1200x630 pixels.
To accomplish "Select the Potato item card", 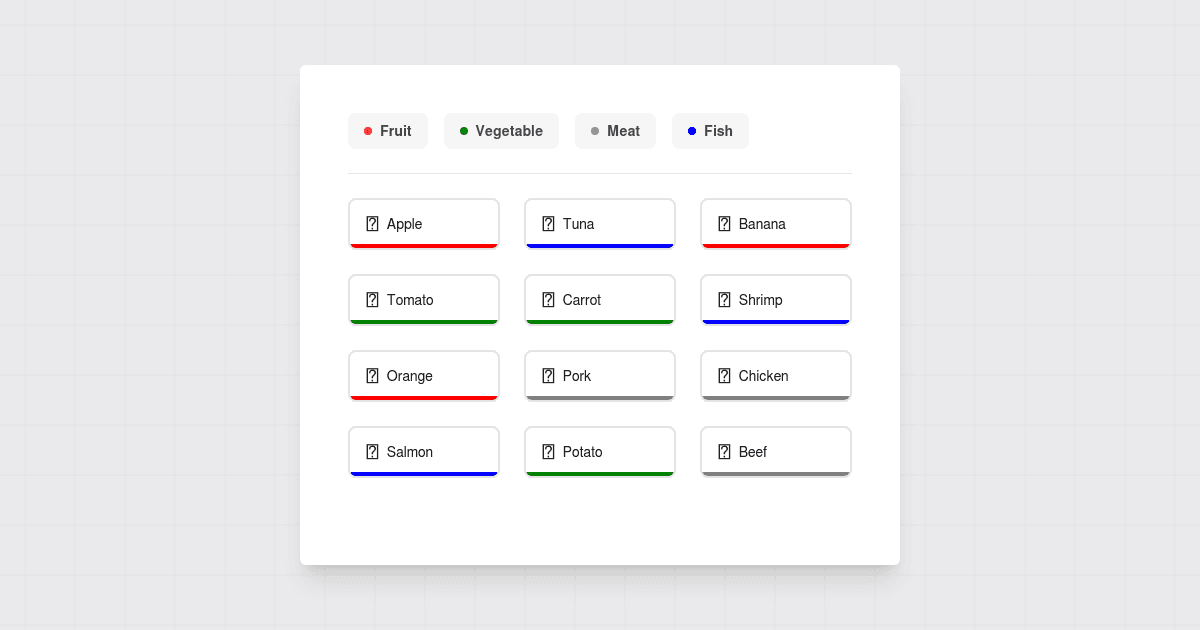I will [x=600, y=451].
